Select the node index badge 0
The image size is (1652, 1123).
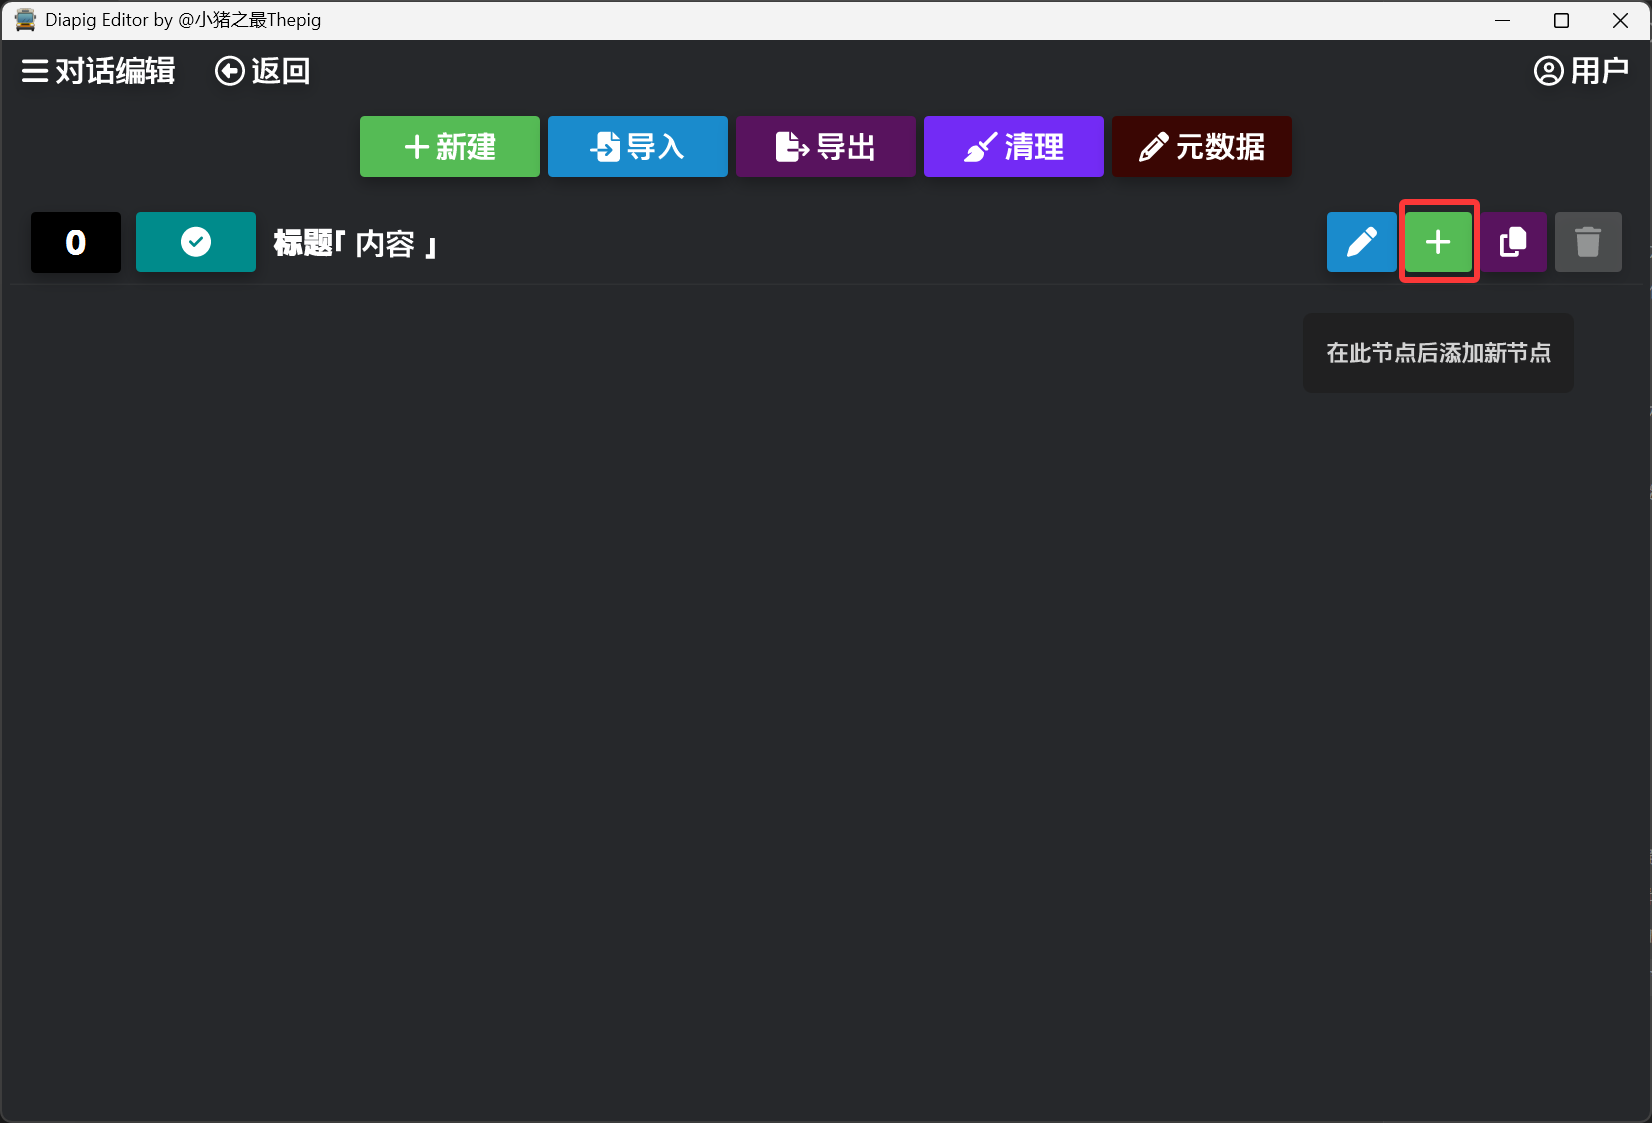76,242
